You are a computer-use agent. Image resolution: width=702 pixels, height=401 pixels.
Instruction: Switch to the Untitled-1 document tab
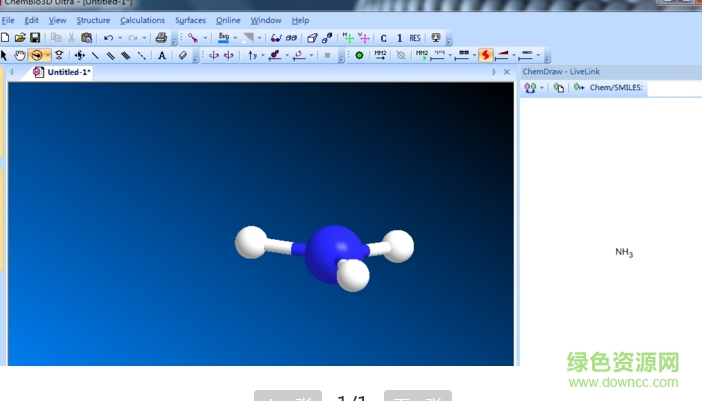point(62,72)
